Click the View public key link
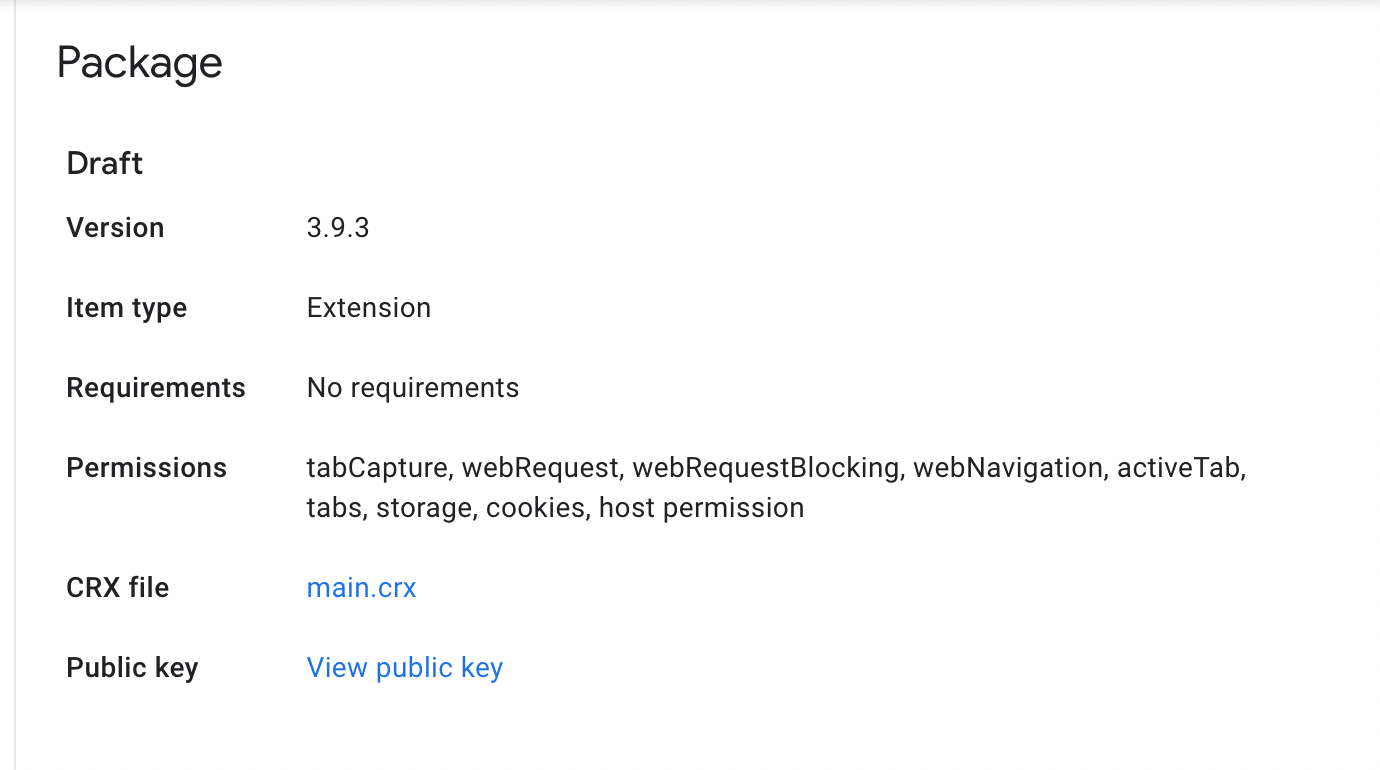The image size is (1380, 770). pos(404,668)
